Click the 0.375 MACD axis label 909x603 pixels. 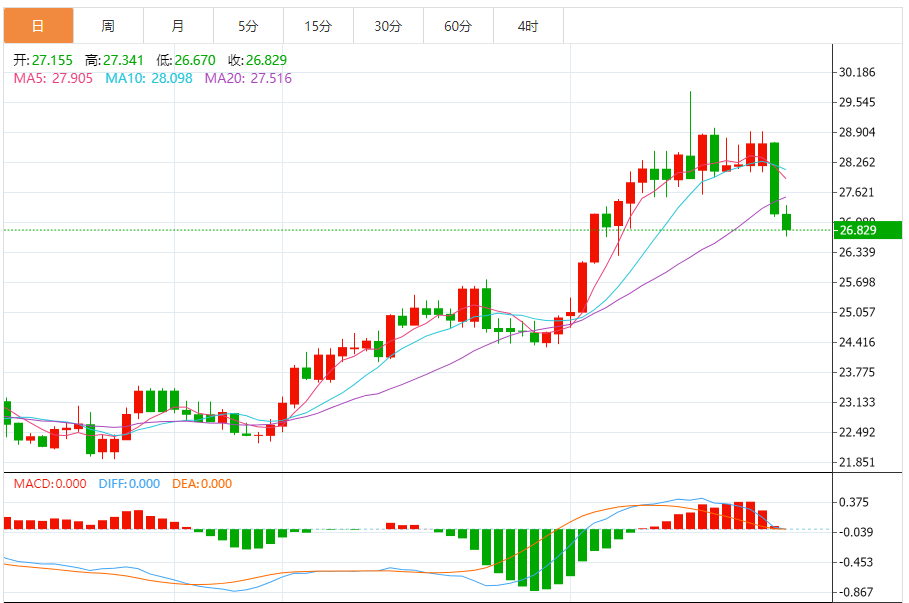click(854, 502)
